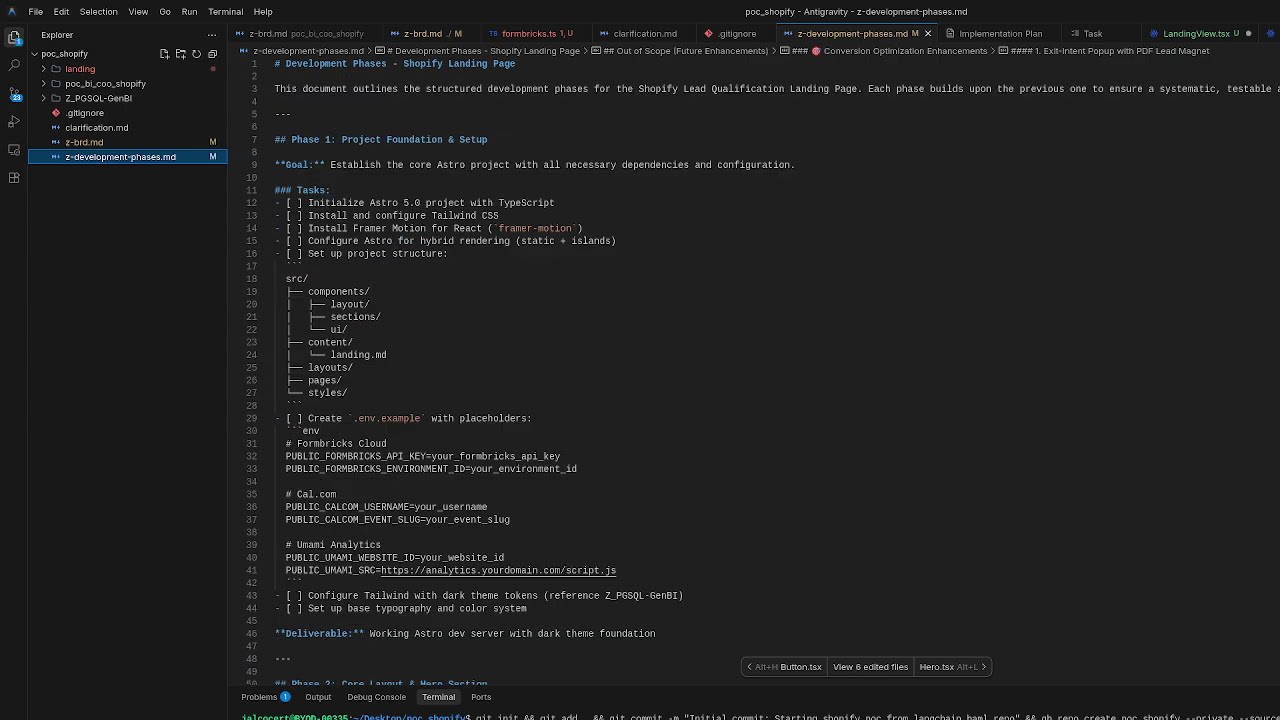Click the previous edit arrow beside Button.tsx
Viewport: 1280px width, 720px height.
[x=748, y=667]
